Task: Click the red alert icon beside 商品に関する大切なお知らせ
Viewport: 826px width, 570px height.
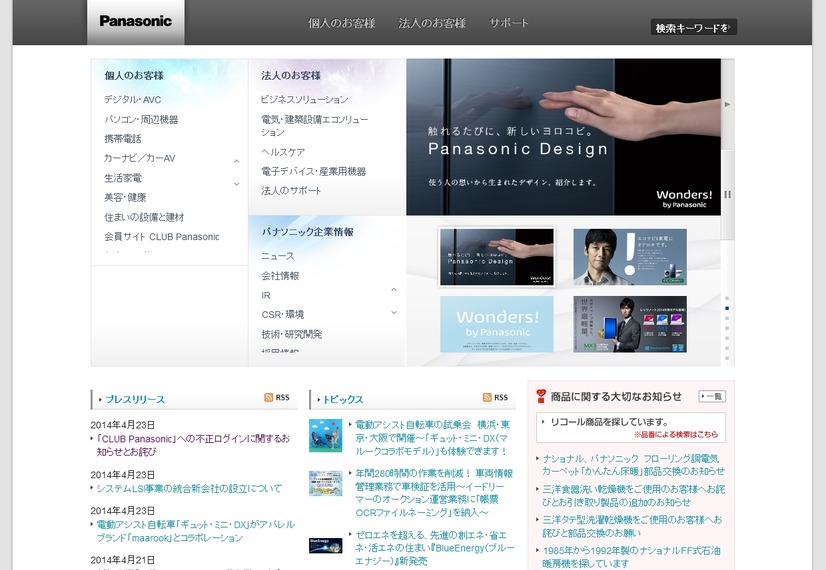Action: pos(541,396)
